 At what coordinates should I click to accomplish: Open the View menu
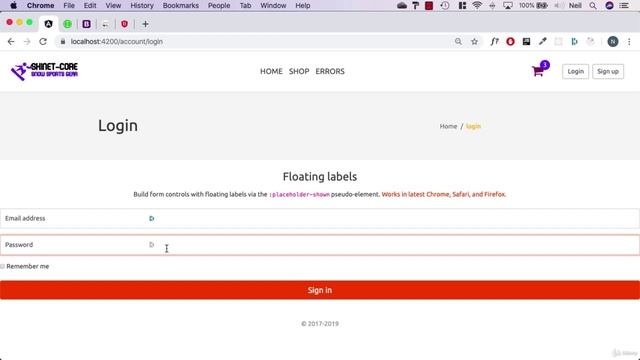coord(113,6)
